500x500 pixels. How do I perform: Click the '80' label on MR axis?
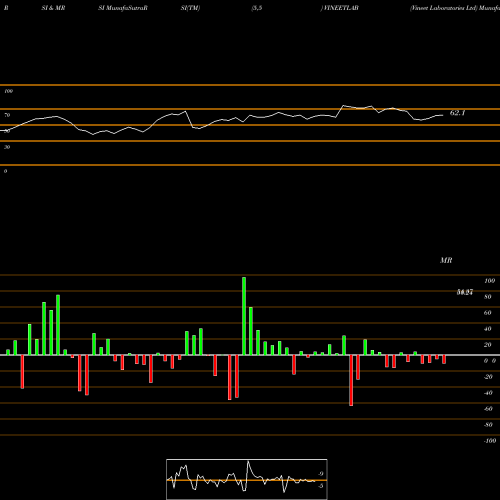[488, 297]
